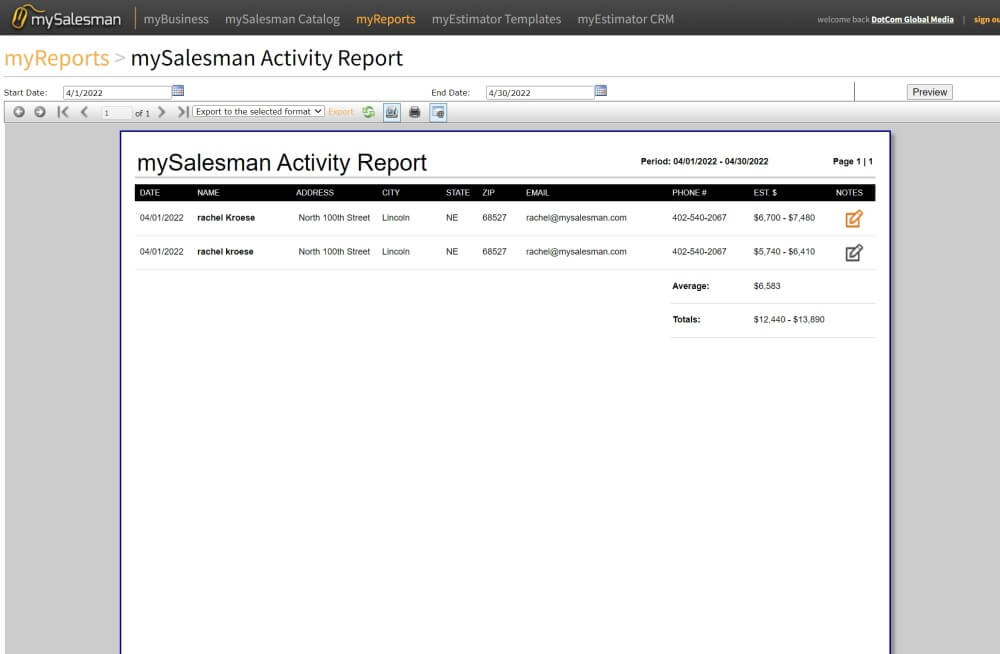
Task: Go to next report page
Action: coord(161,112)
